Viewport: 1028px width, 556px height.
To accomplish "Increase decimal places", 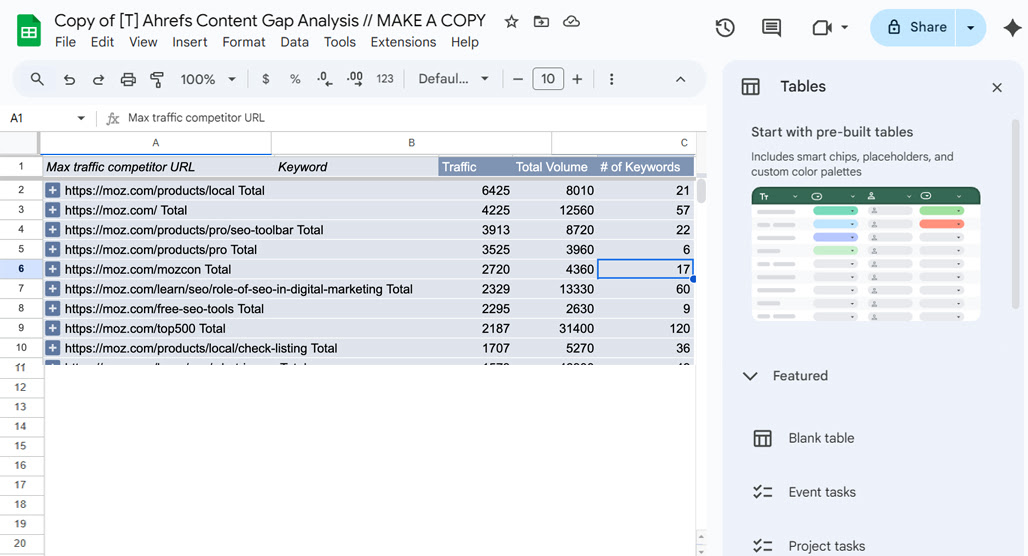I will pyautogui.click(x=355, y=79).
